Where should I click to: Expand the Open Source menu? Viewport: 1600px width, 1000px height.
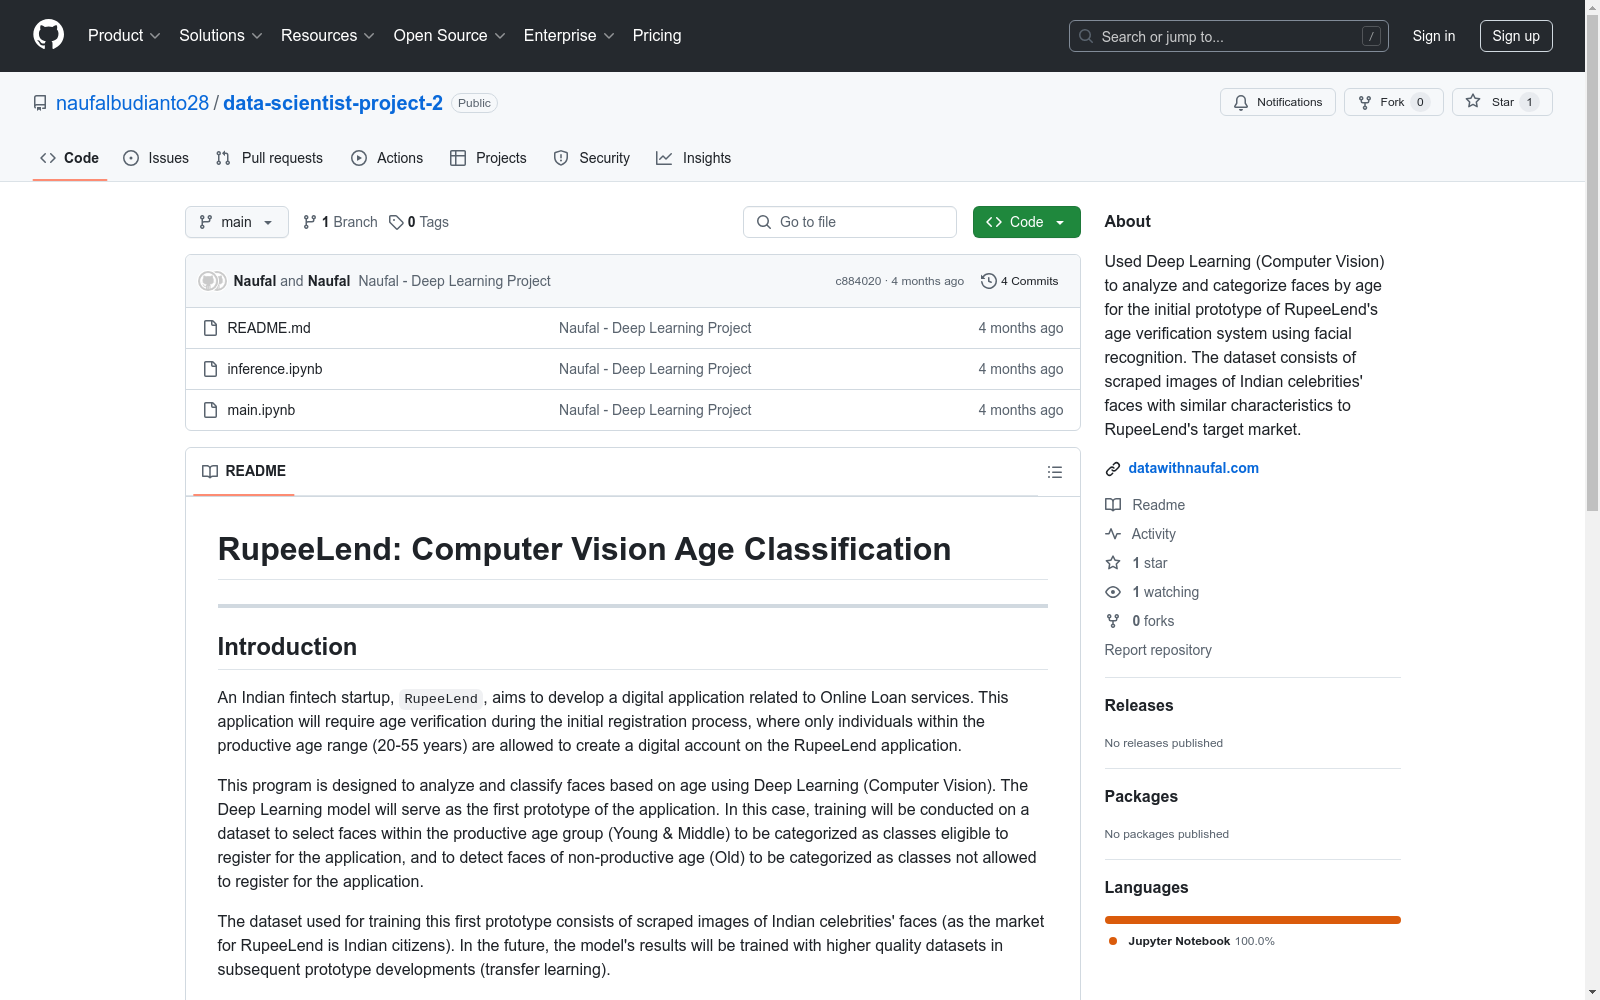(x=450, y=36)
